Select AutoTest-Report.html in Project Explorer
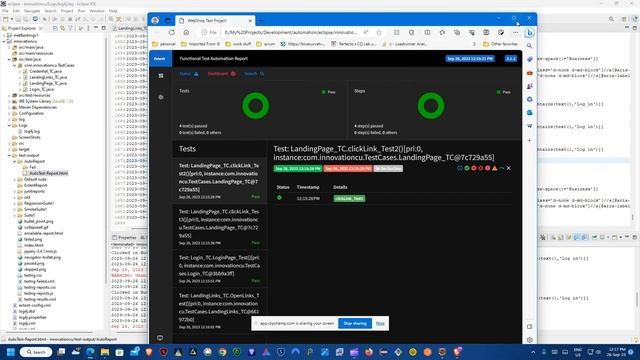 (48, 173)
